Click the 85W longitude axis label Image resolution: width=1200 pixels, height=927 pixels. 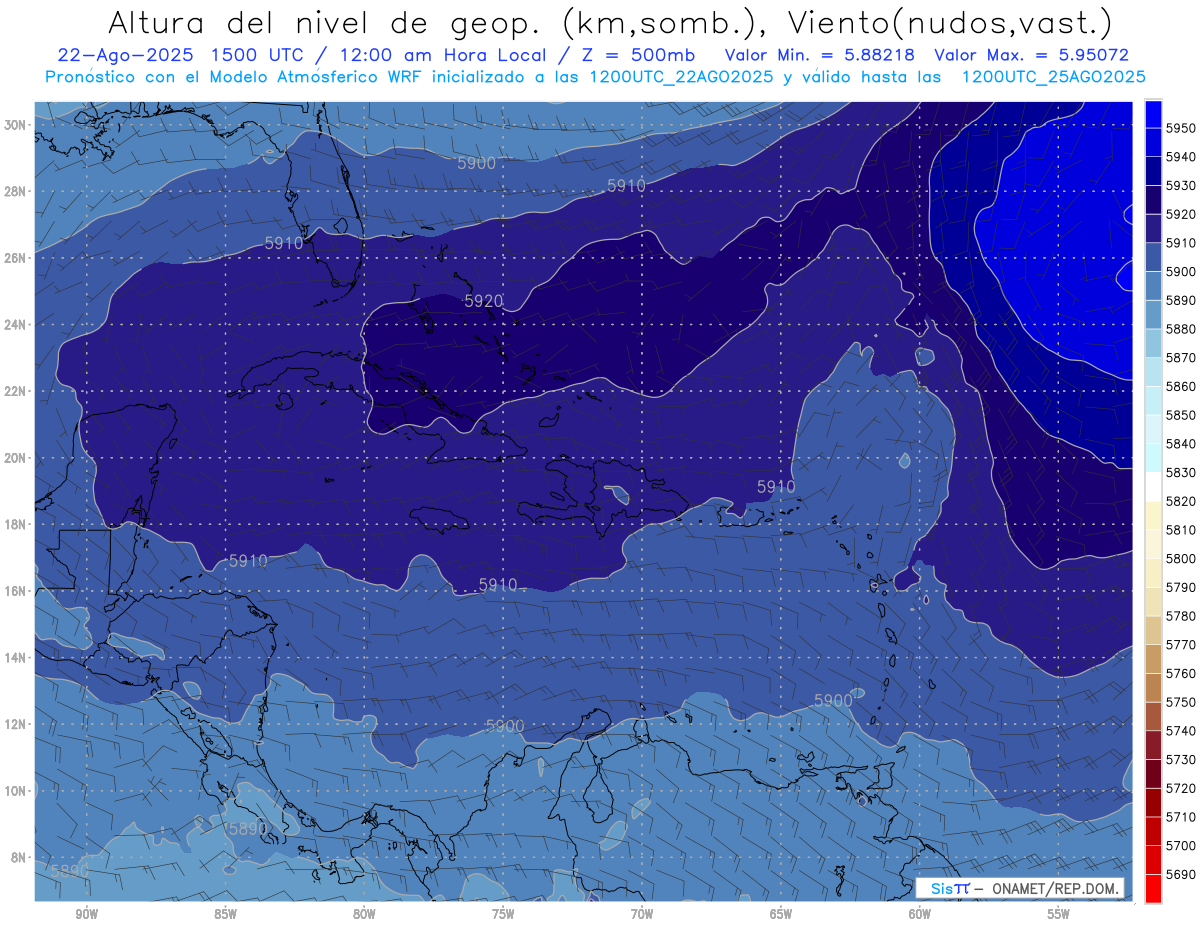coord(226,914)
